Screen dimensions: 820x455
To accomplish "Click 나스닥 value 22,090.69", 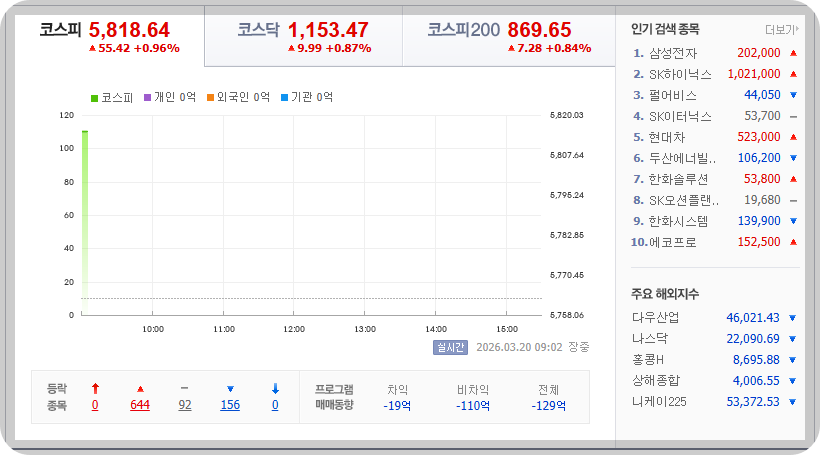I will [753, 339].
